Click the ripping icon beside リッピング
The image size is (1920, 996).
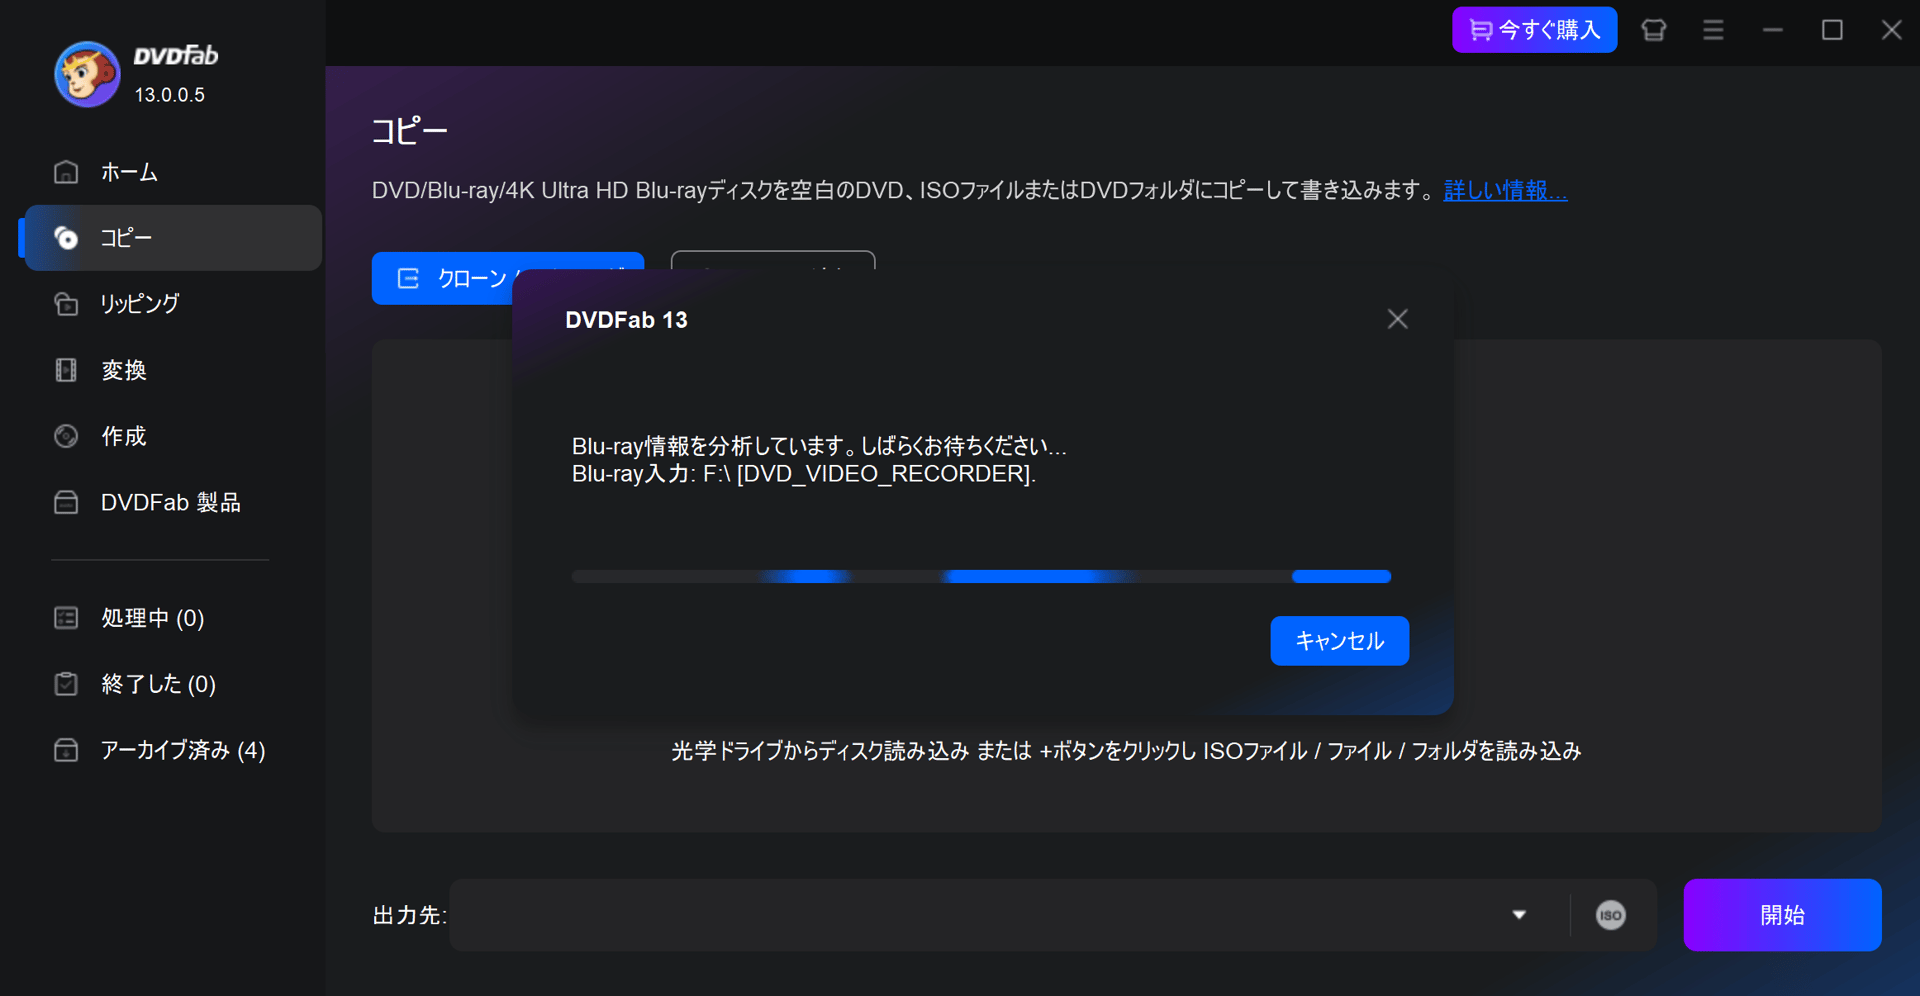(x=66, y=304)
